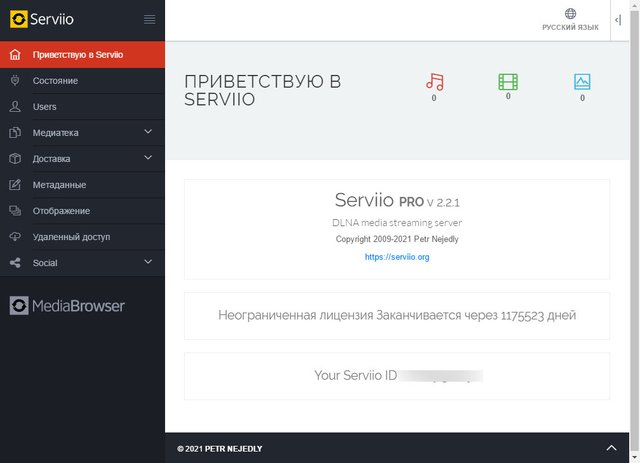This screenshot has width=640, height=463.
Task: Click the scroll-to-top arrow in footer
Action: [611, 448]
